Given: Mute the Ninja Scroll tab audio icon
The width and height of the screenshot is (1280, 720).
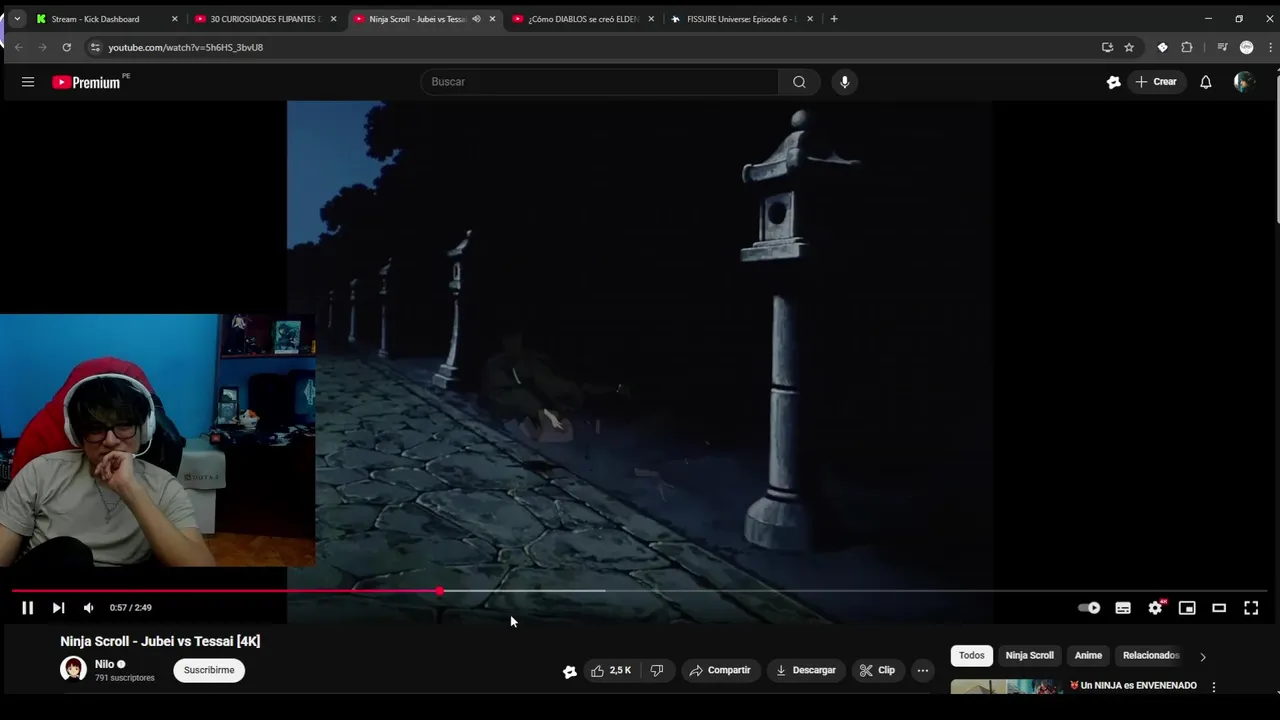Looking at the screenshot, I should coord(476,19).
